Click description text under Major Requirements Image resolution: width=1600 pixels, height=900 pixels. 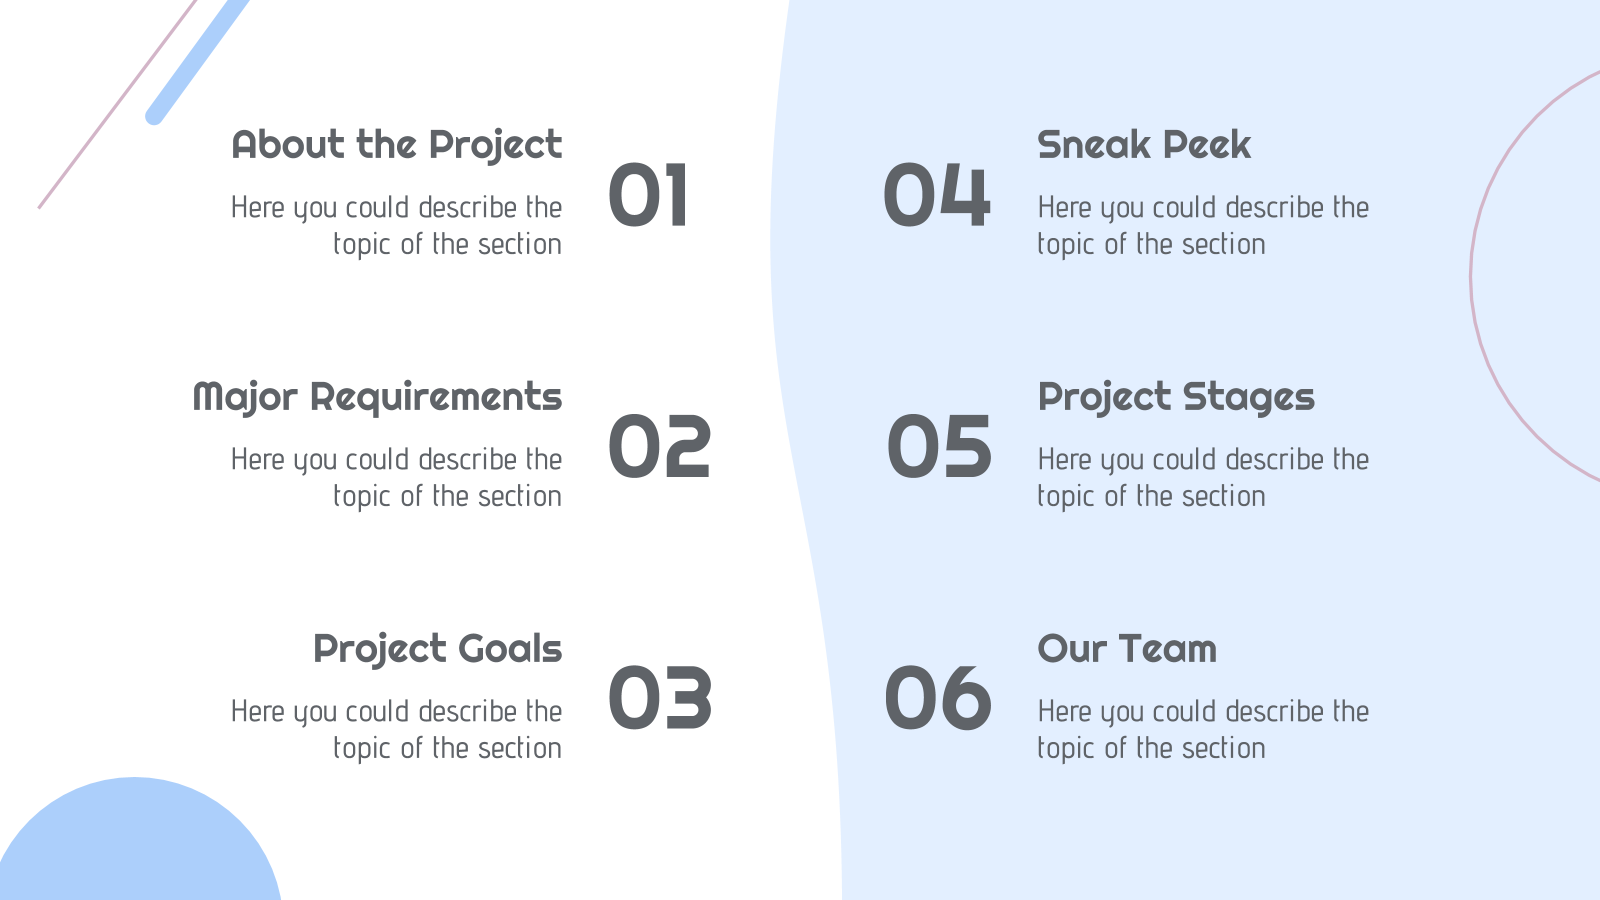coord(396,478)
